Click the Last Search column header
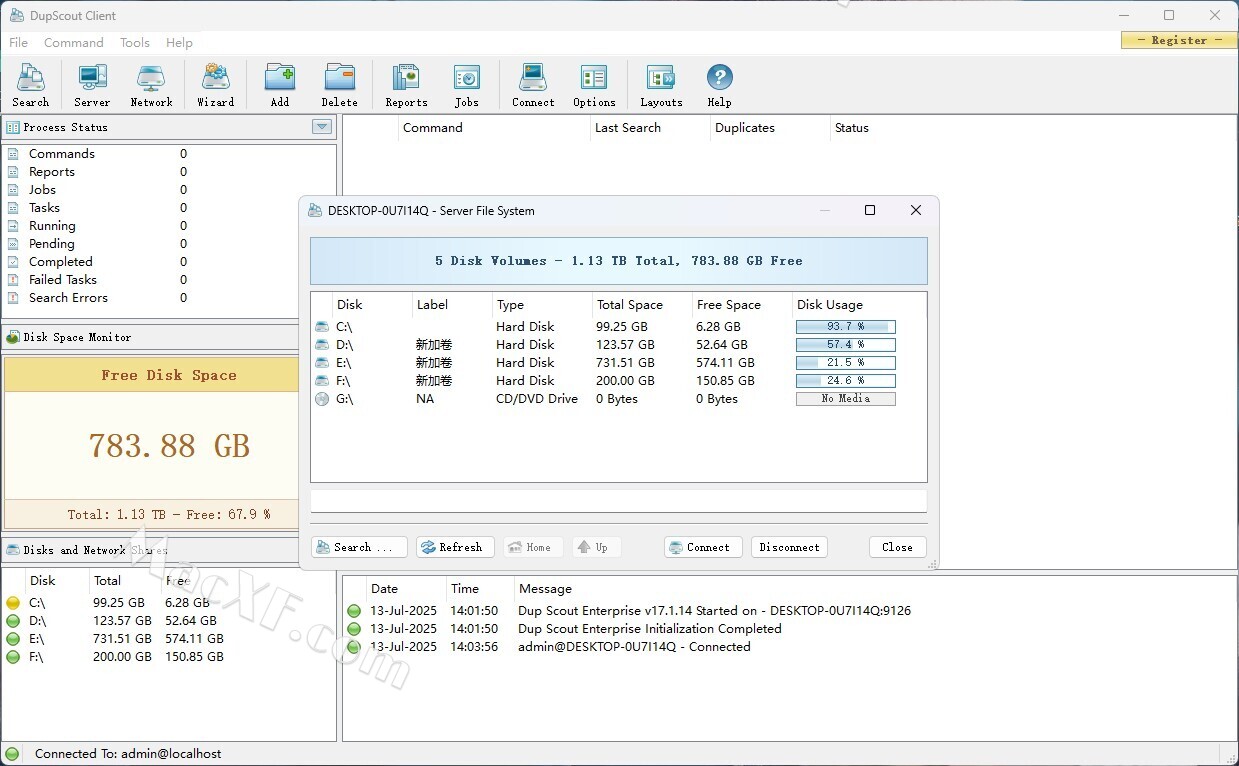The image size is (1239, 766). coord(650,128)
